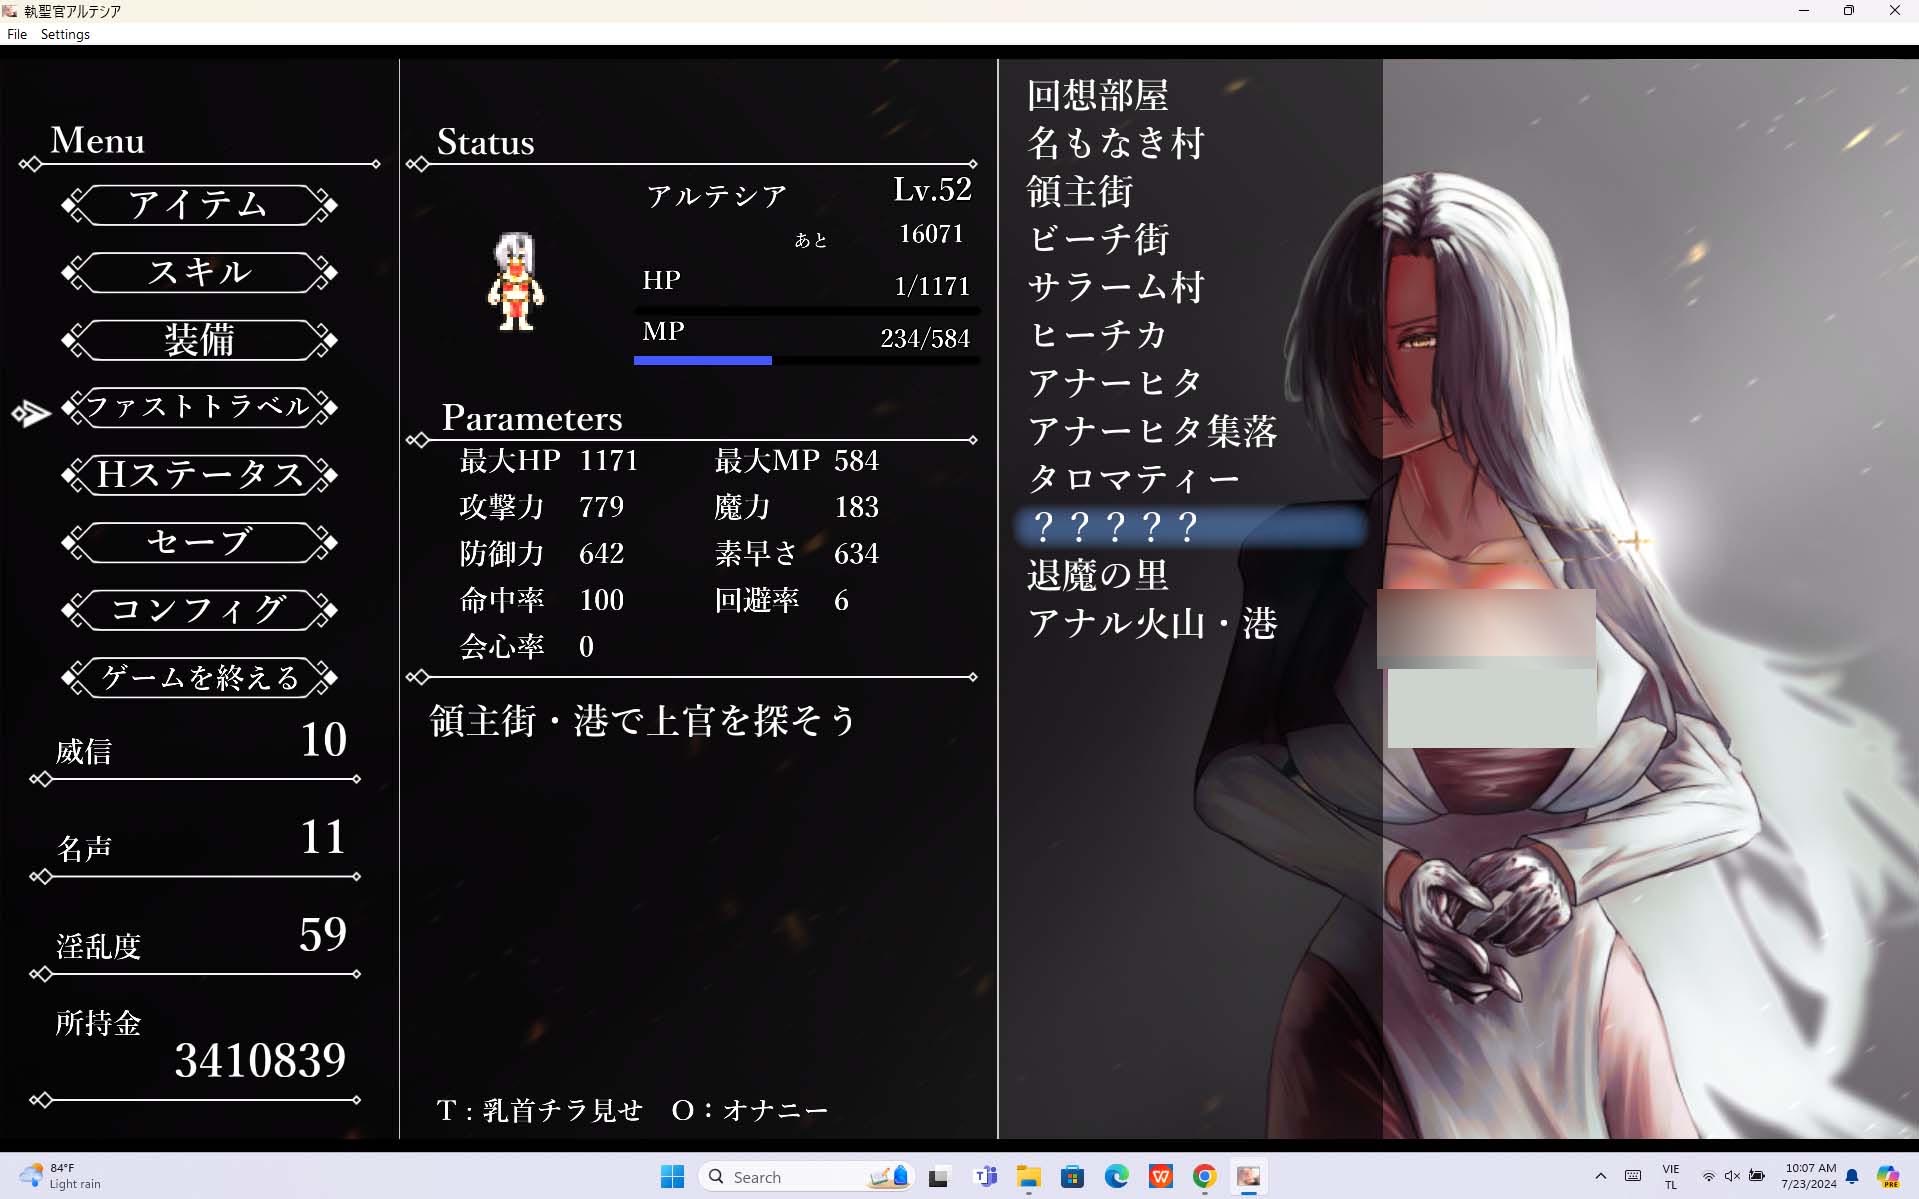Show hidden icons with tray chevron

coord(1600,1176)
